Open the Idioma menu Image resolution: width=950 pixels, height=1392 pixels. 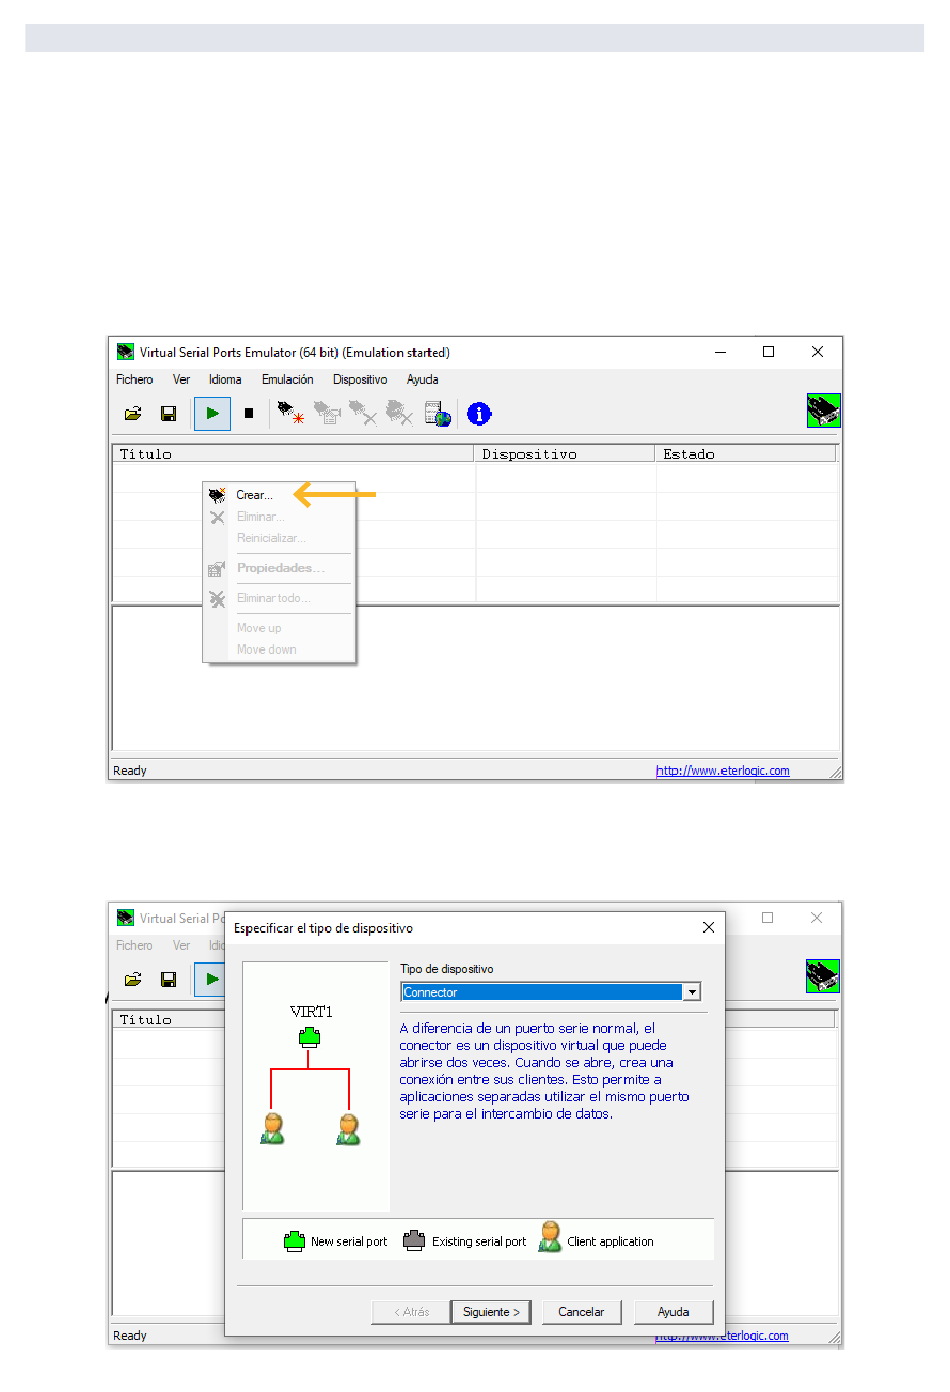pos(225,380)
